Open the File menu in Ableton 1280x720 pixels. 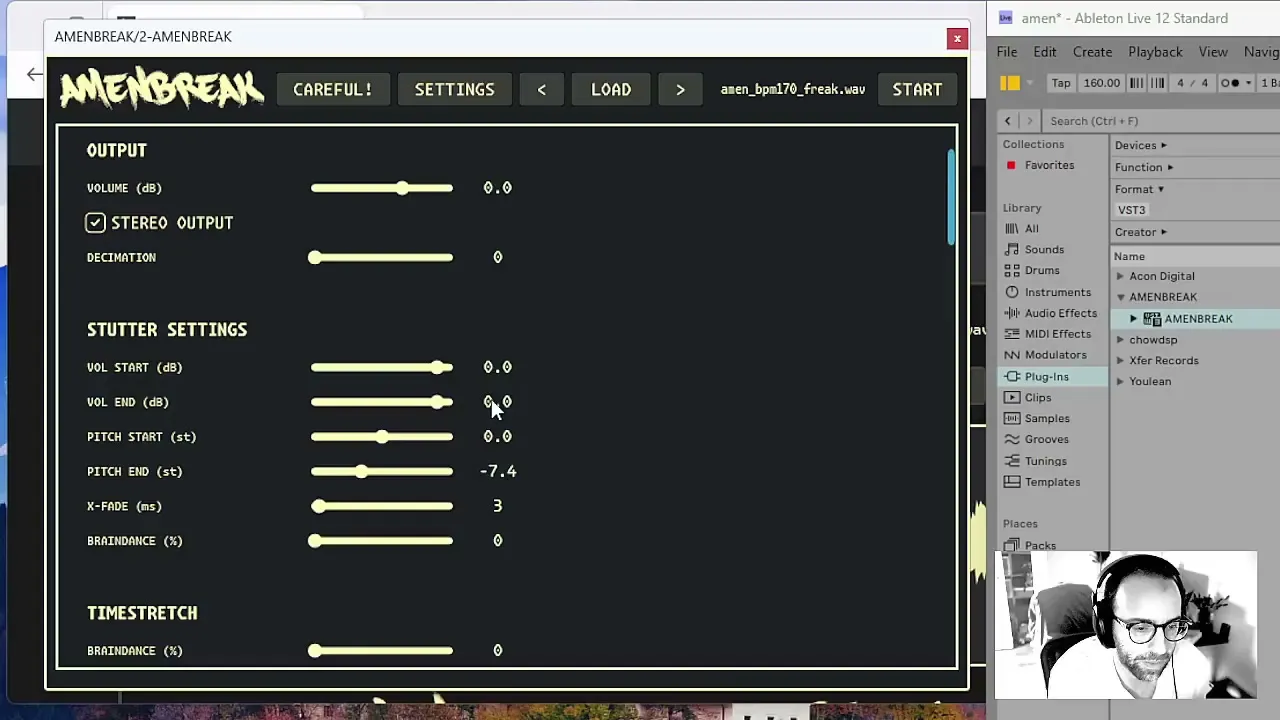1006,52
